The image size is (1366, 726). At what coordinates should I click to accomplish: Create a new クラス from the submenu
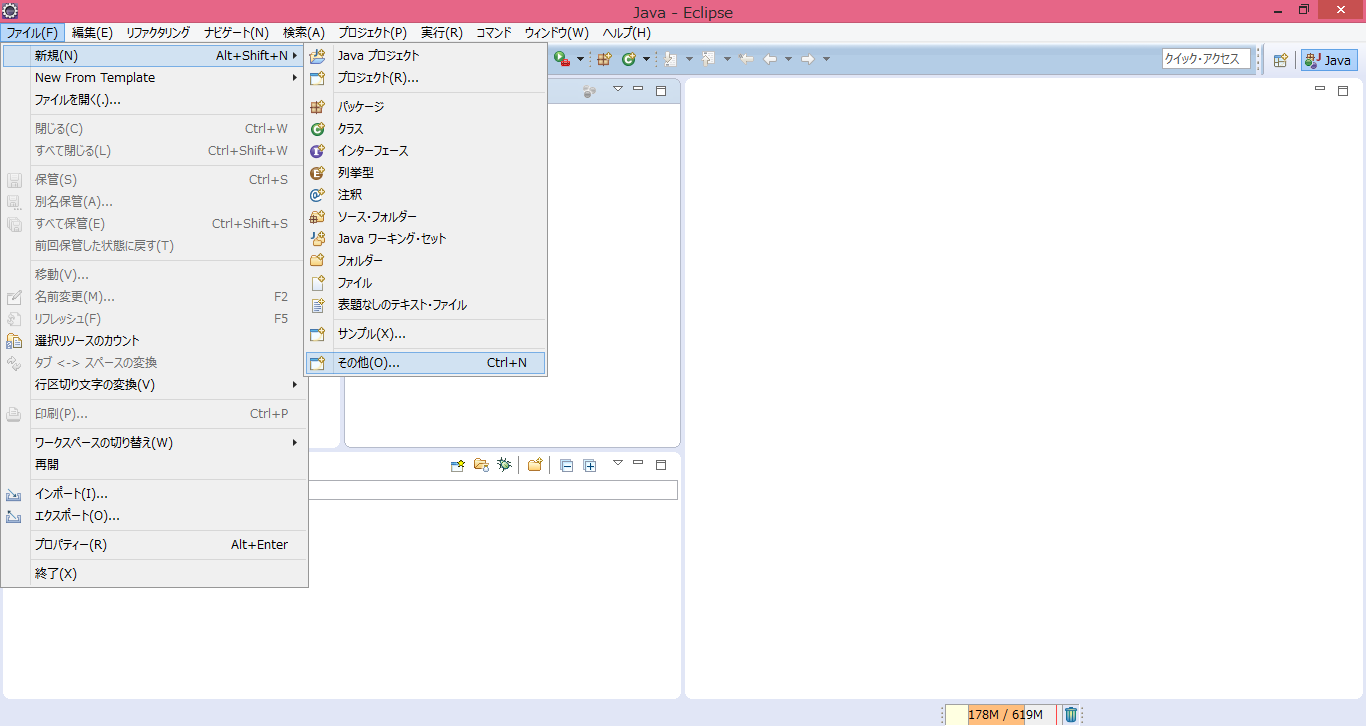click(426, 129)
